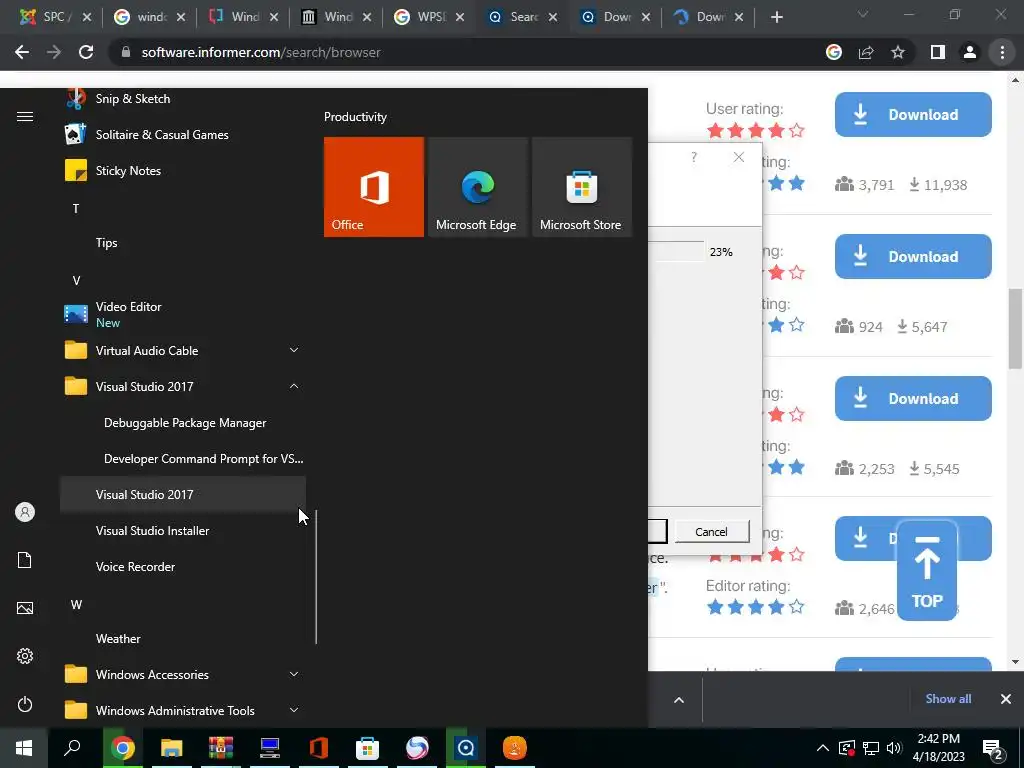
Task: Switch to Chrome in the taskbar
Action: click(x=122, y=748)
